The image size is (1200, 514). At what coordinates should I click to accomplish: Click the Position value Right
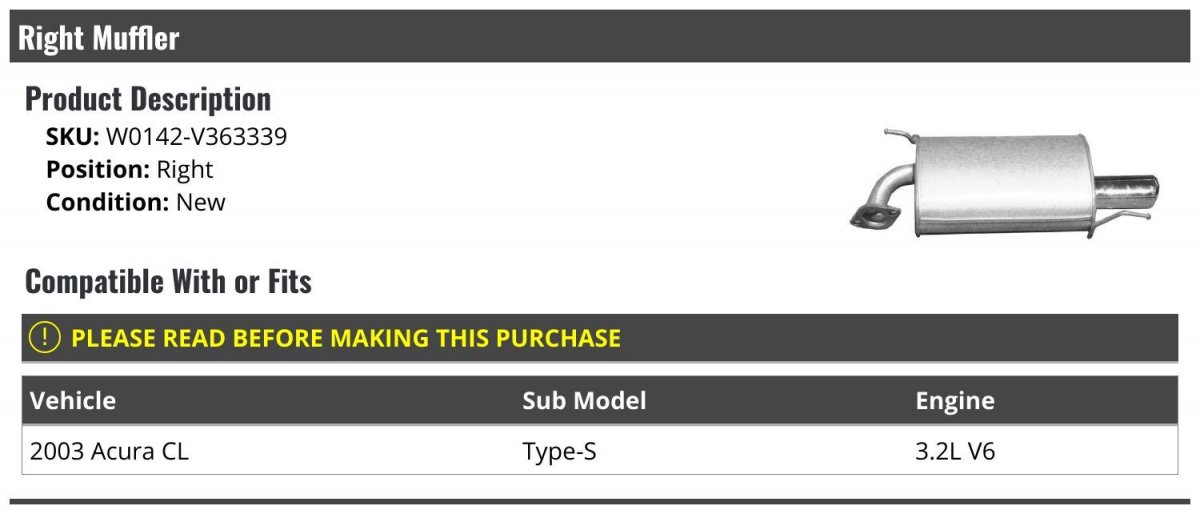tap(185, 169)
